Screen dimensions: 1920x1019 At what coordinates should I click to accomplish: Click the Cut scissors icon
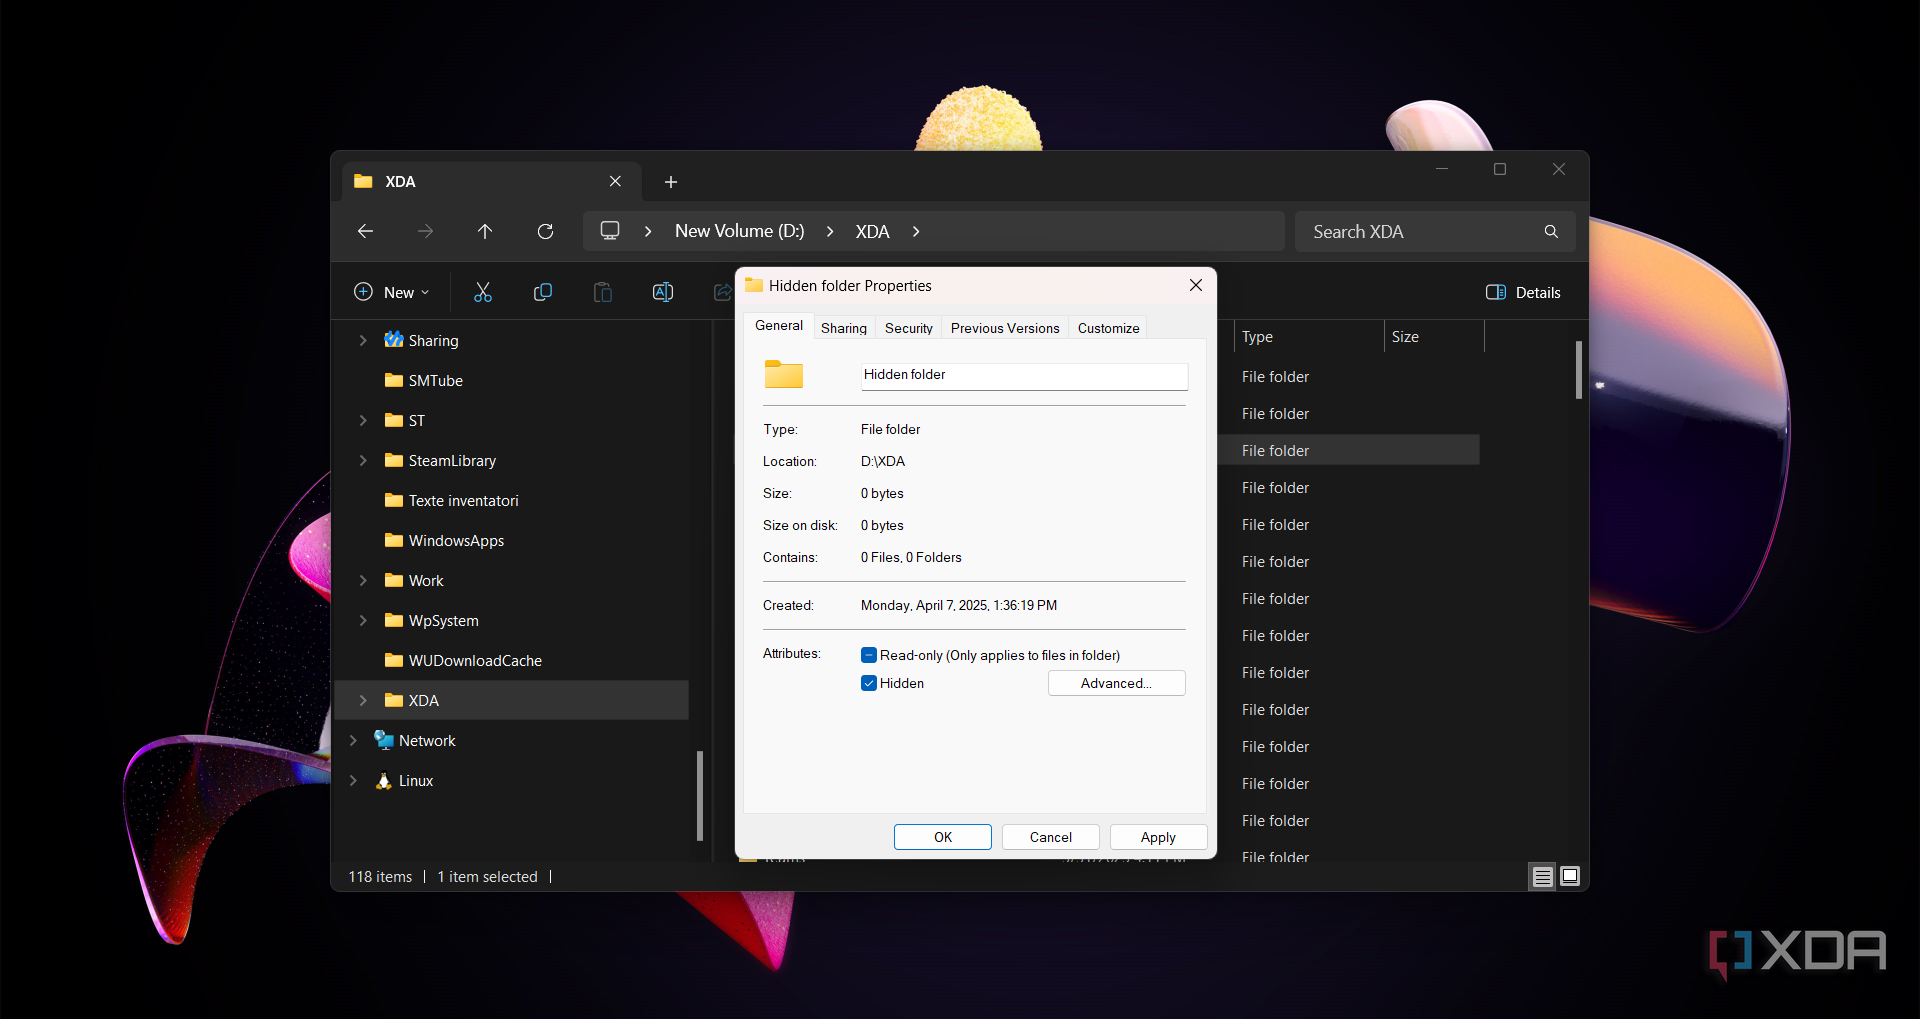483,292
